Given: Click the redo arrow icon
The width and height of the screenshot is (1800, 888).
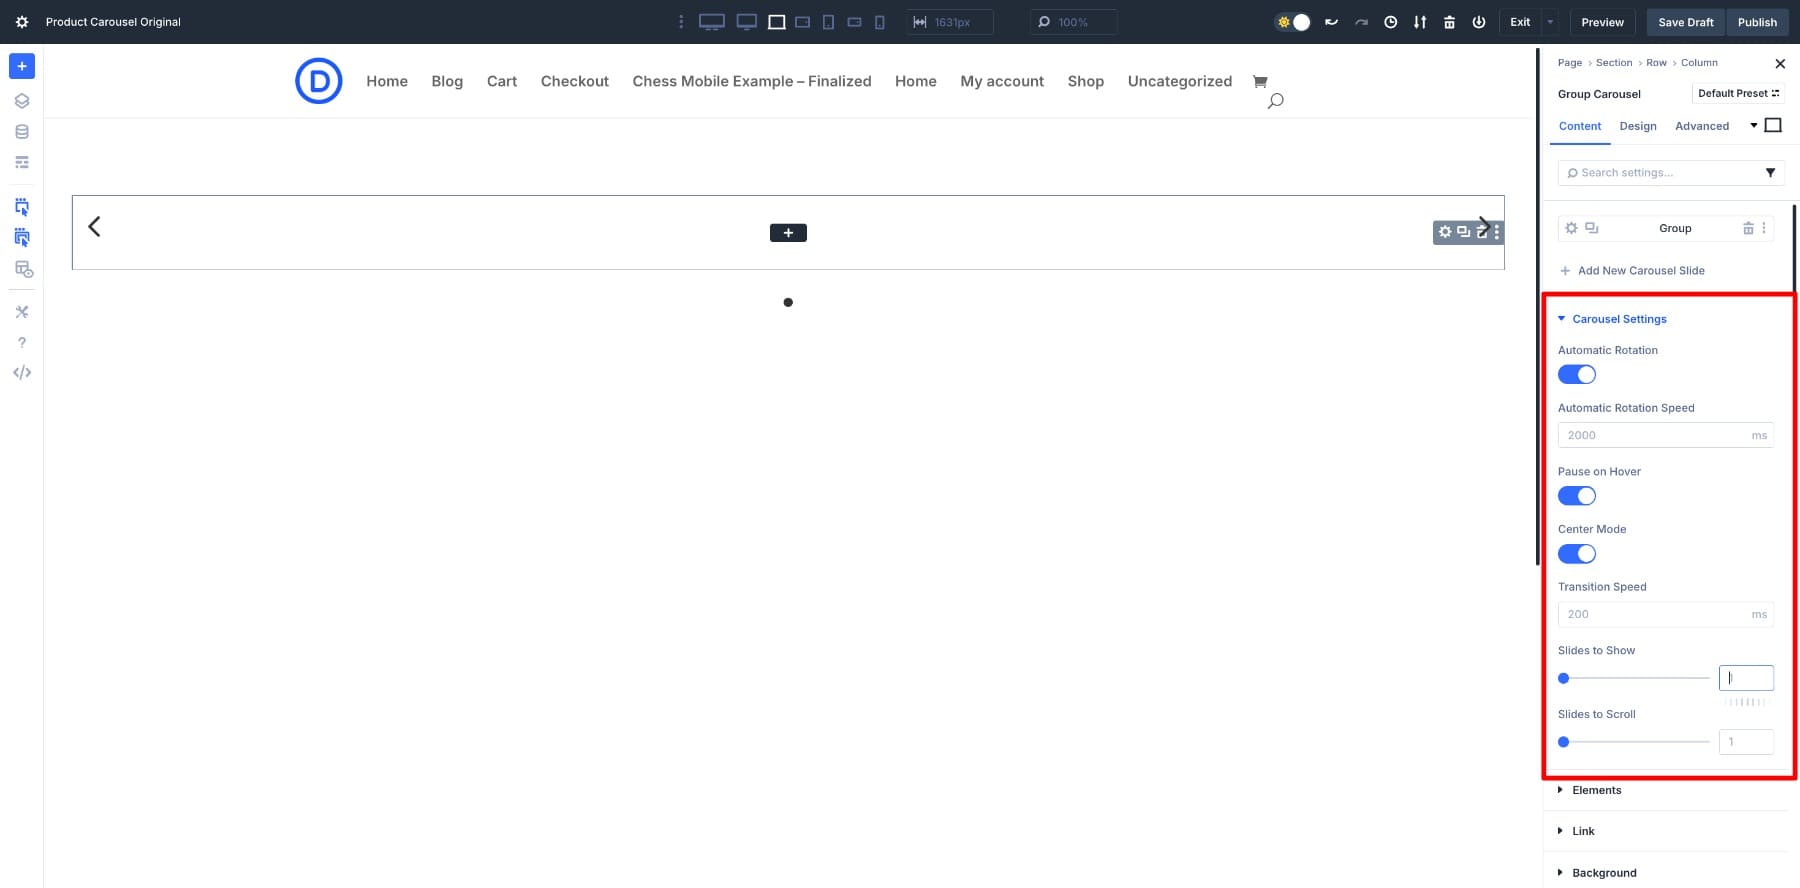Looking at the screenshot, I should (1361, 22).
